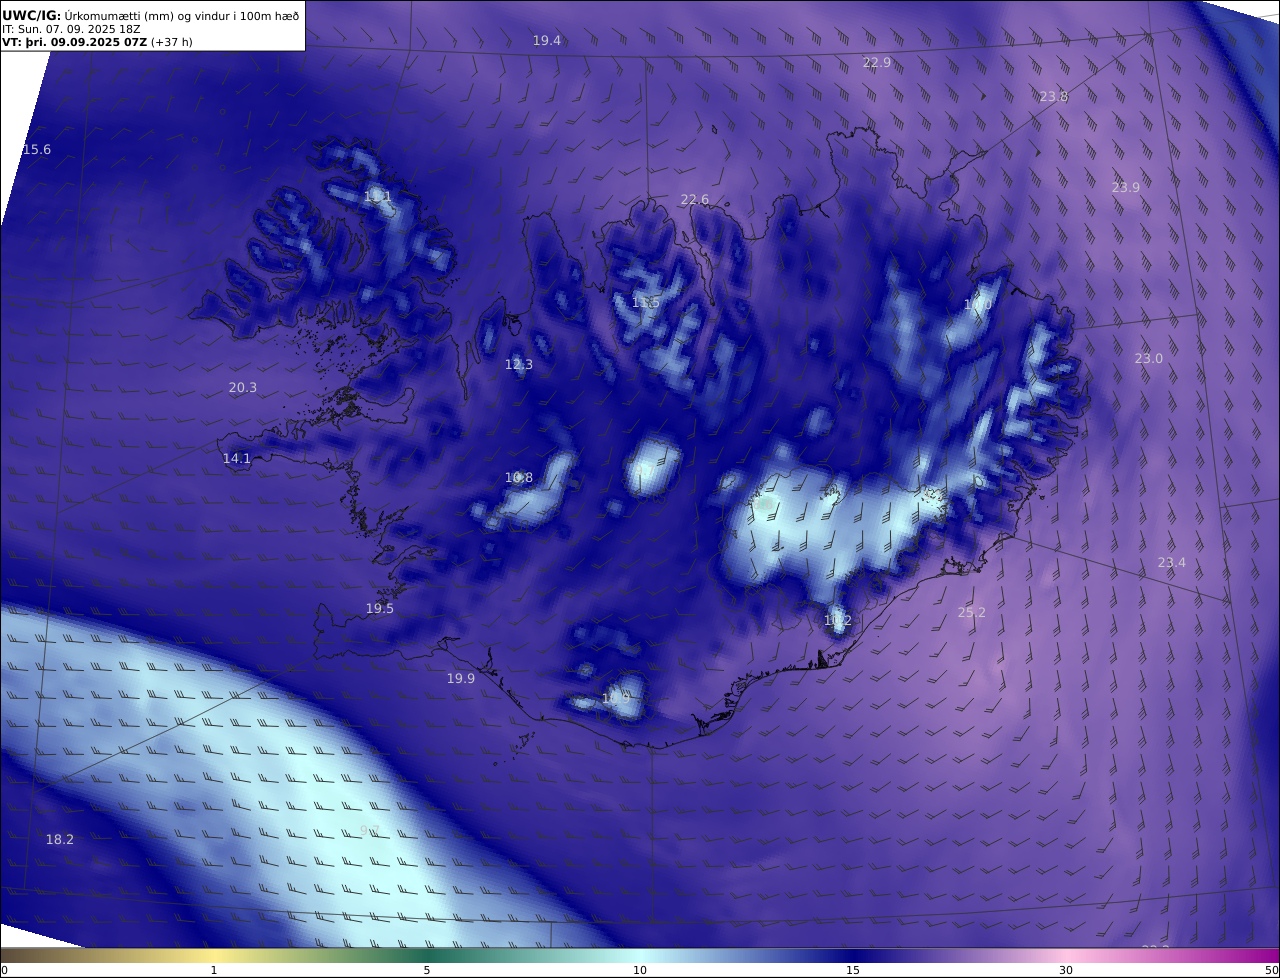Click the 22.9 value on the map

click(x=877, y=62)
